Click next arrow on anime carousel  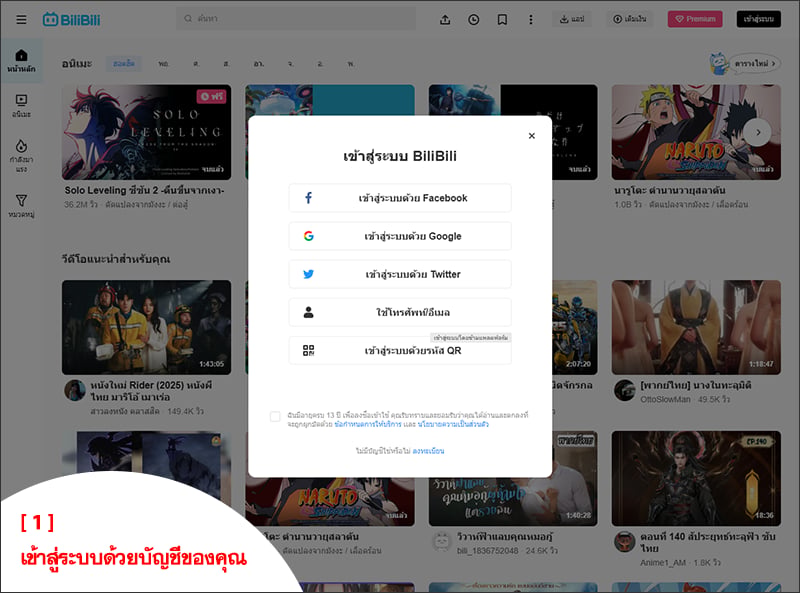[x=758, y=132]
